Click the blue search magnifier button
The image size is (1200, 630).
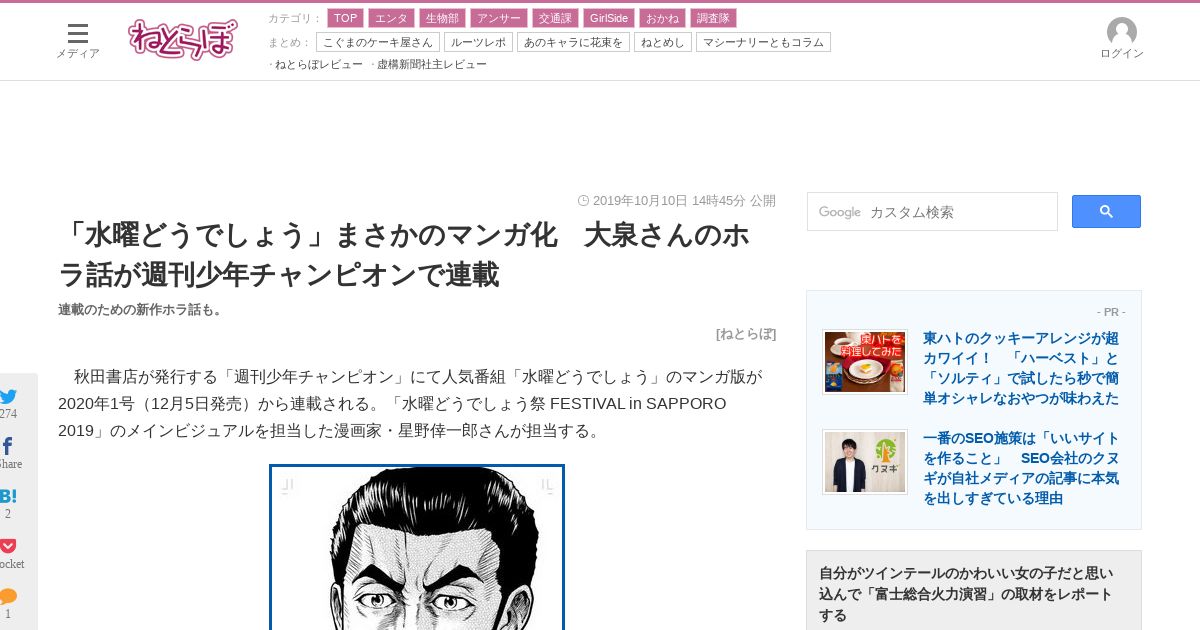click(x=1106, y=211)
